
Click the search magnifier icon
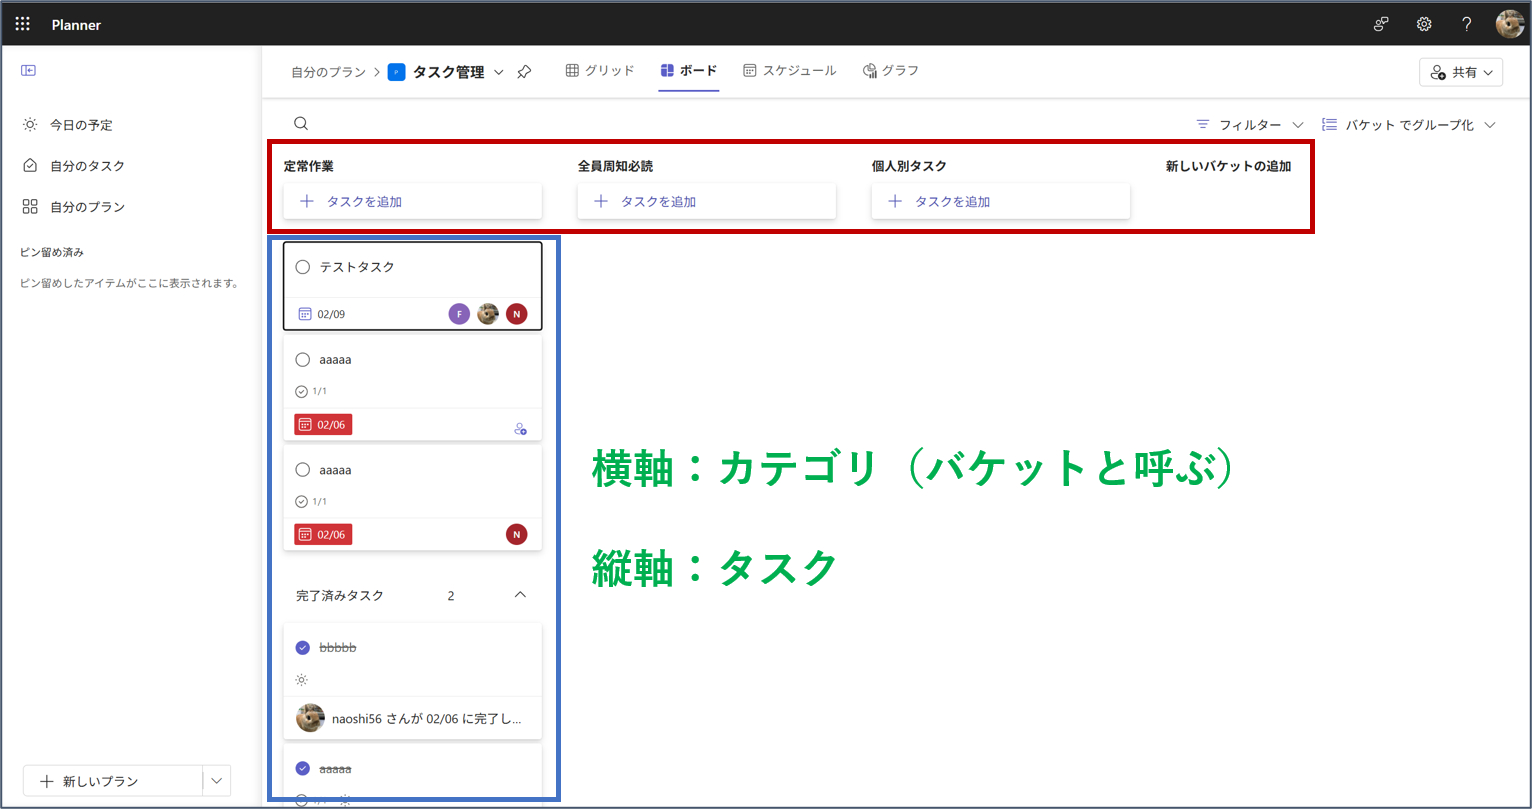[x=300, y=122]
